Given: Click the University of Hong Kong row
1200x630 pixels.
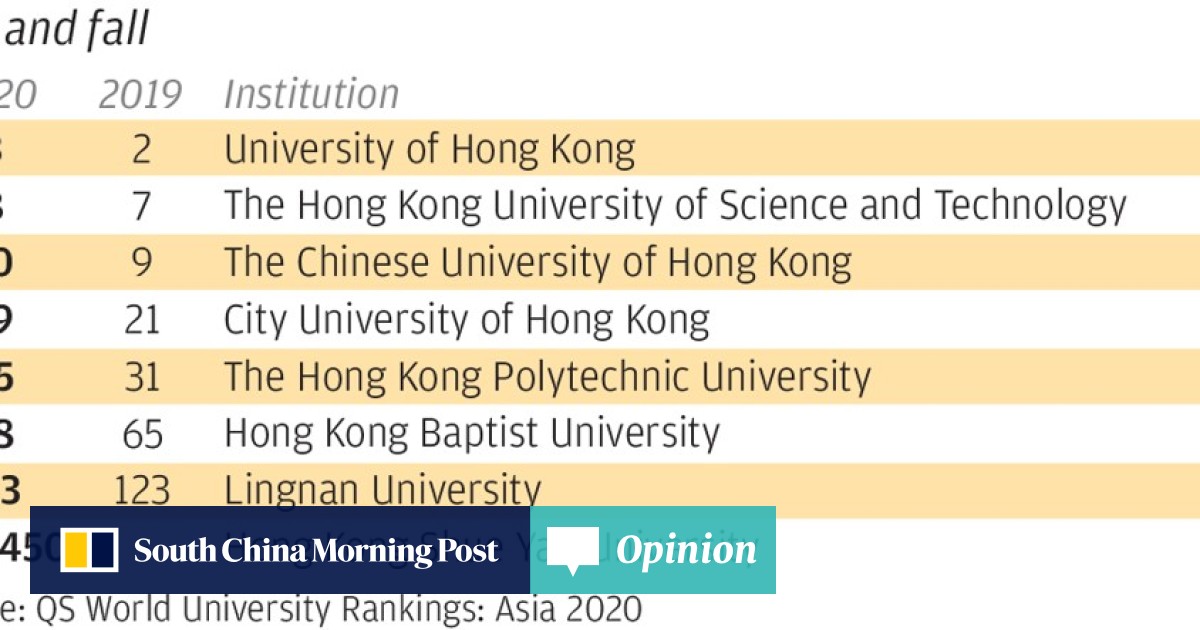Looking at the screenshot, I should click(x=429, y=149).
